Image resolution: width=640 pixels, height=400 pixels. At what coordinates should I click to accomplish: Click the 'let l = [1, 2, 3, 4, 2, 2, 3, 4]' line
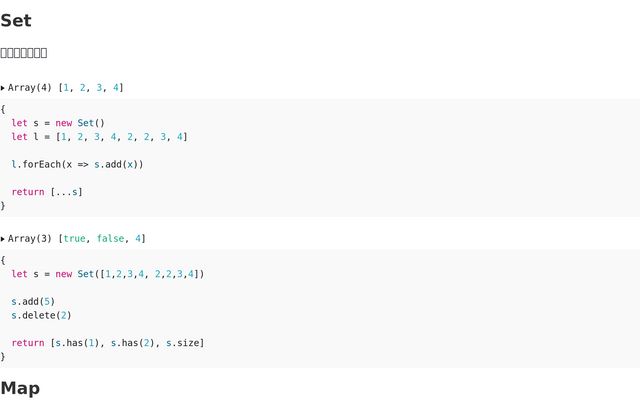(x=99, y=137)
